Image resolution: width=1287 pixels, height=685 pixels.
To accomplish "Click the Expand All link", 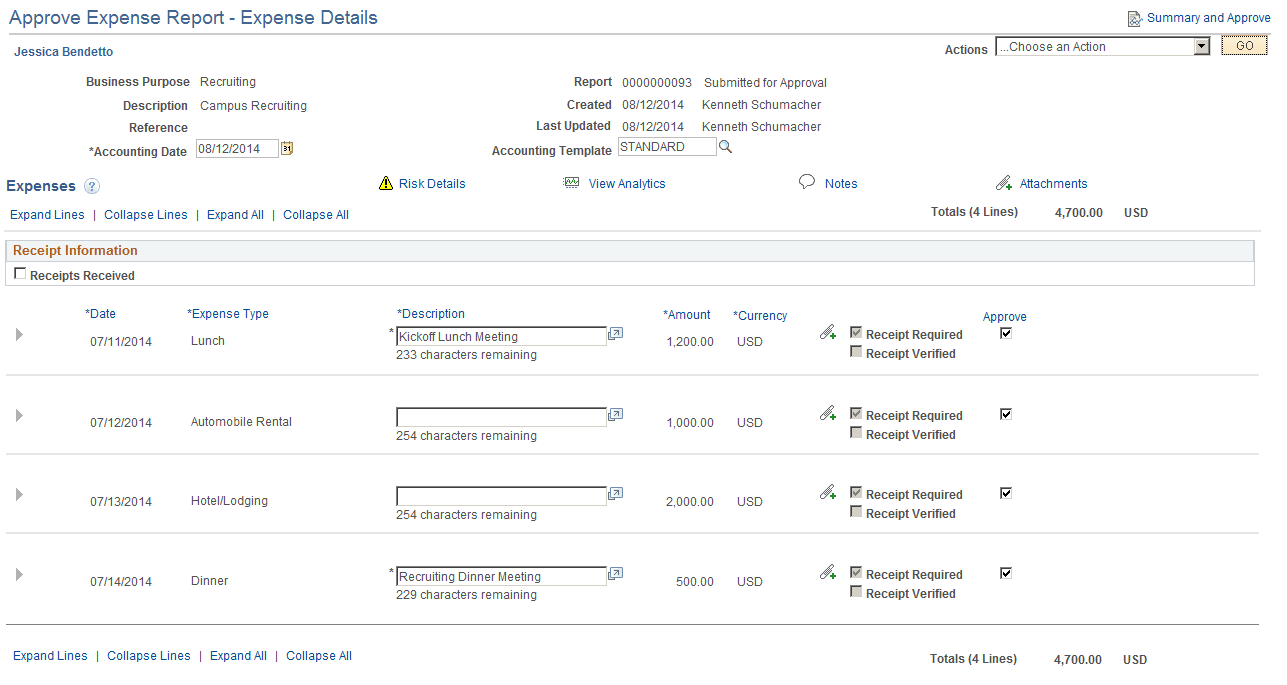I will tap(235, 214).
